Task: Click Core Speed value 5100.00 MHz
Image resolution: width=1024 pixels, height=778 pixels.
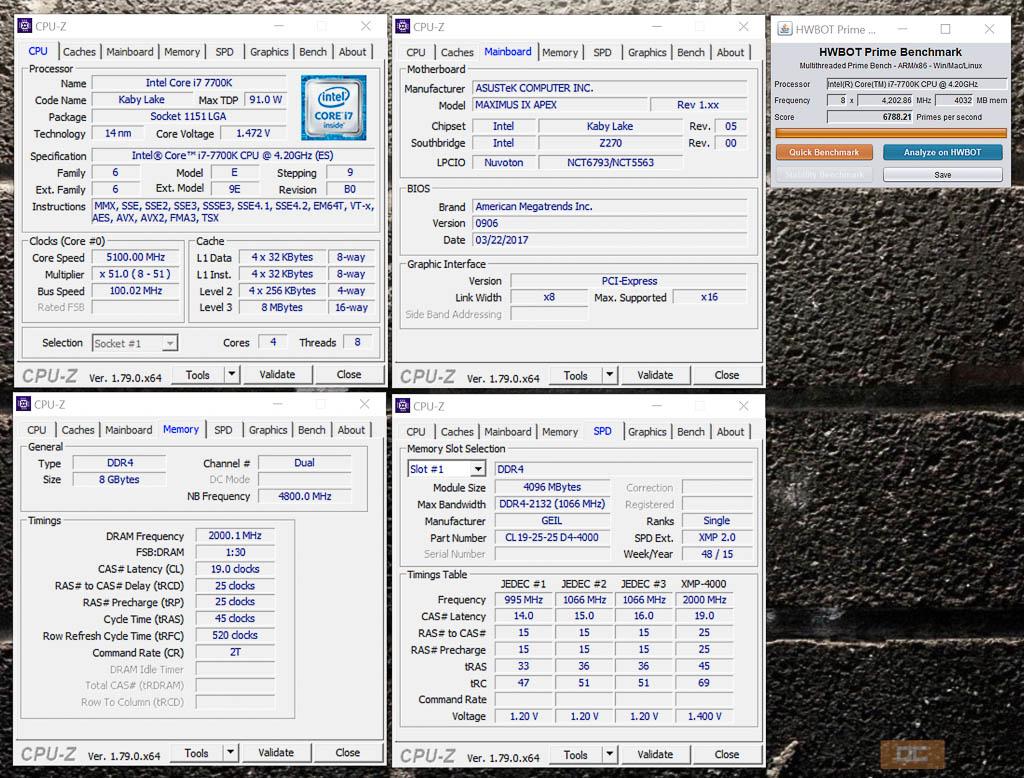Action: point(135,257)
